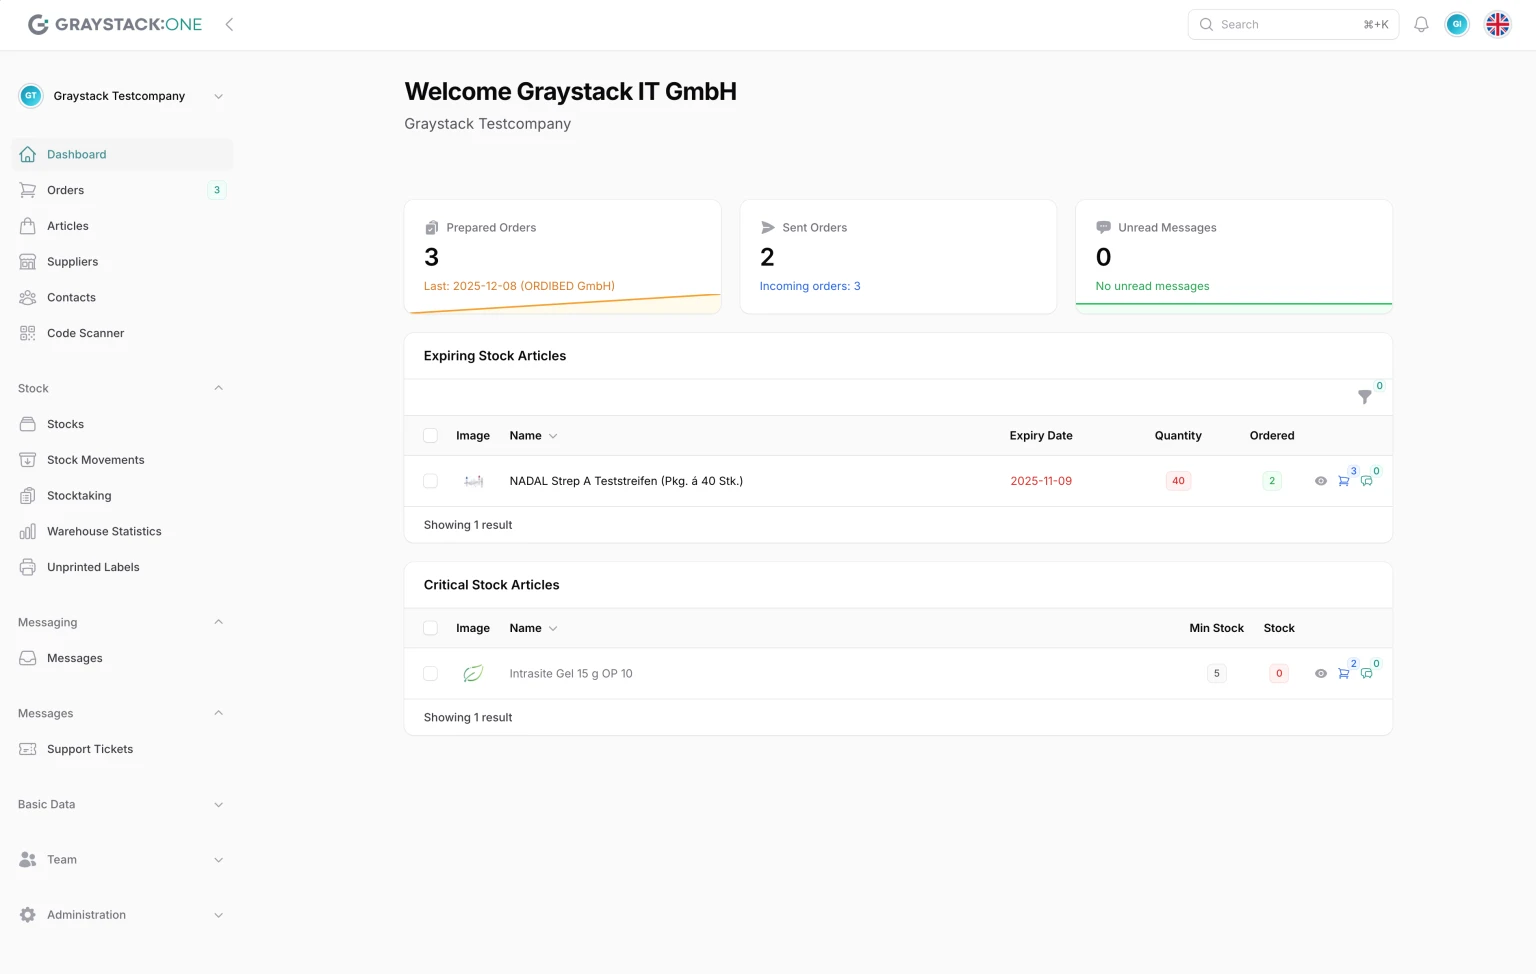Collapse sidebar with the back arrow
1536x974 pixels.
pos(229,25)
